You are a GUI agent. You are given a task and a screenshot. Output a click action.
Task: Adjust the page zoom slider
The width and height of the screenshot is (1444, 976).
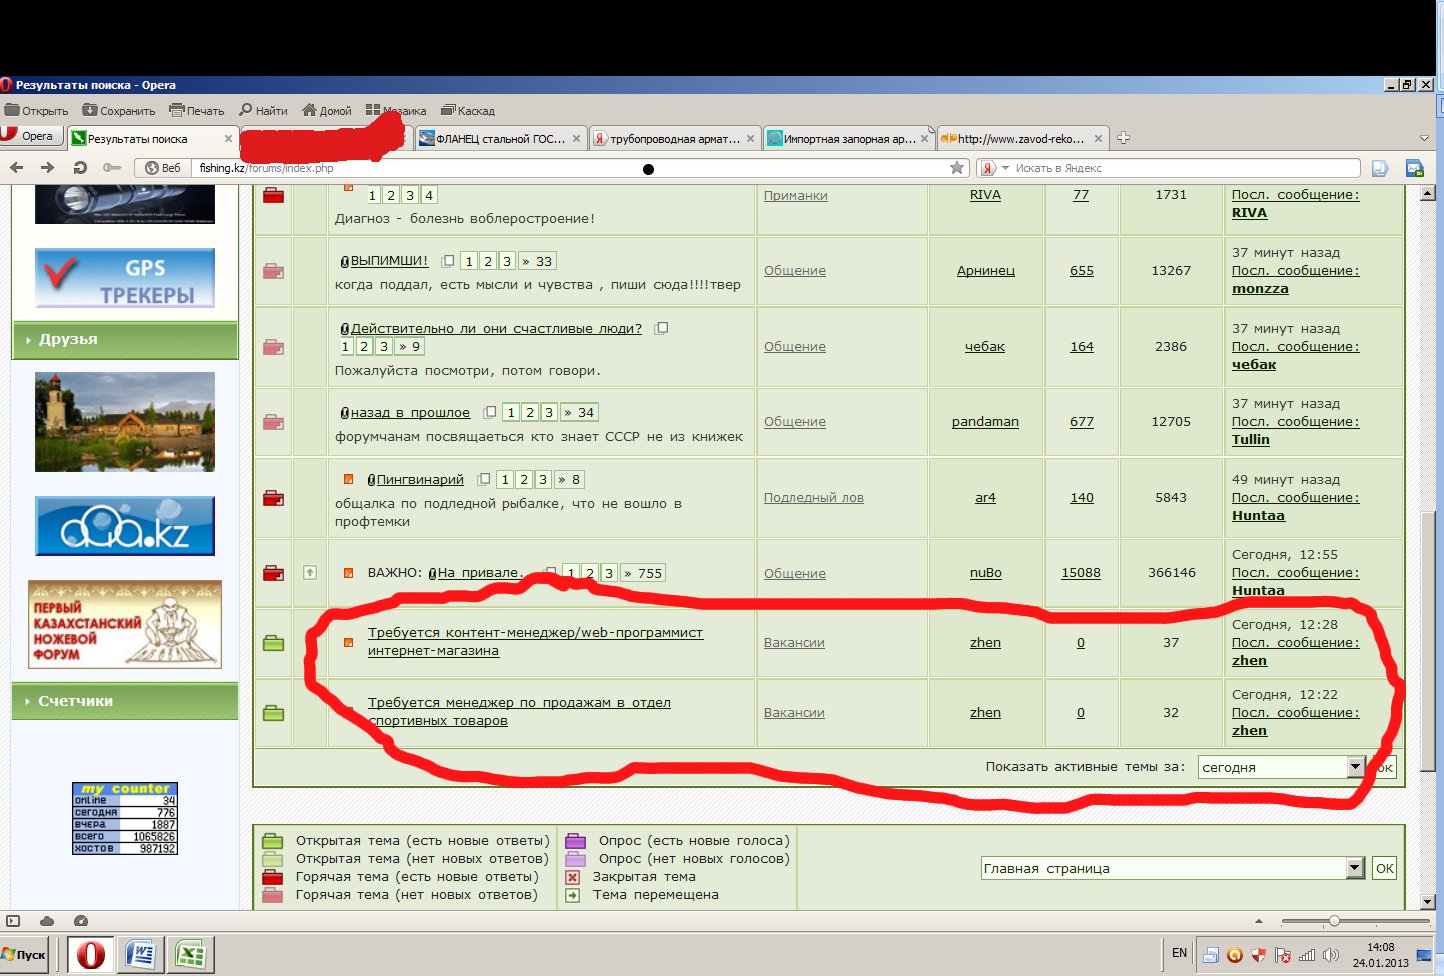[x=1334, y=921]
